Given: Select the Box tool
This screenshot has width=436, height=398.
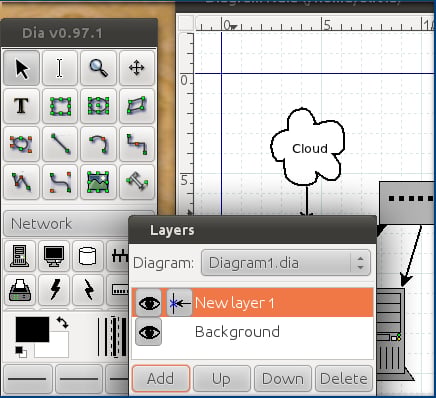Looking at the screenshot, I should click(x=60, y=106).
